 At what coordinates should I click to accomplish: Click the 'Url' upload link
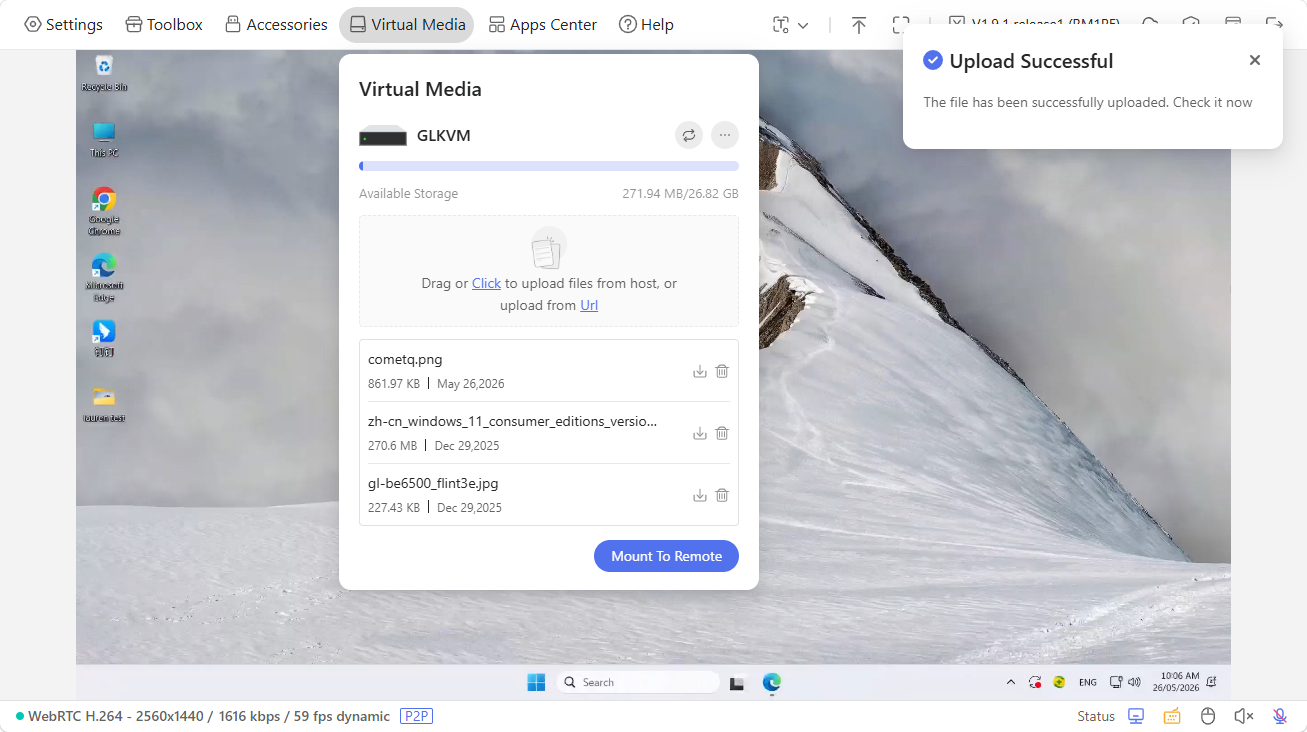[589, 305]
